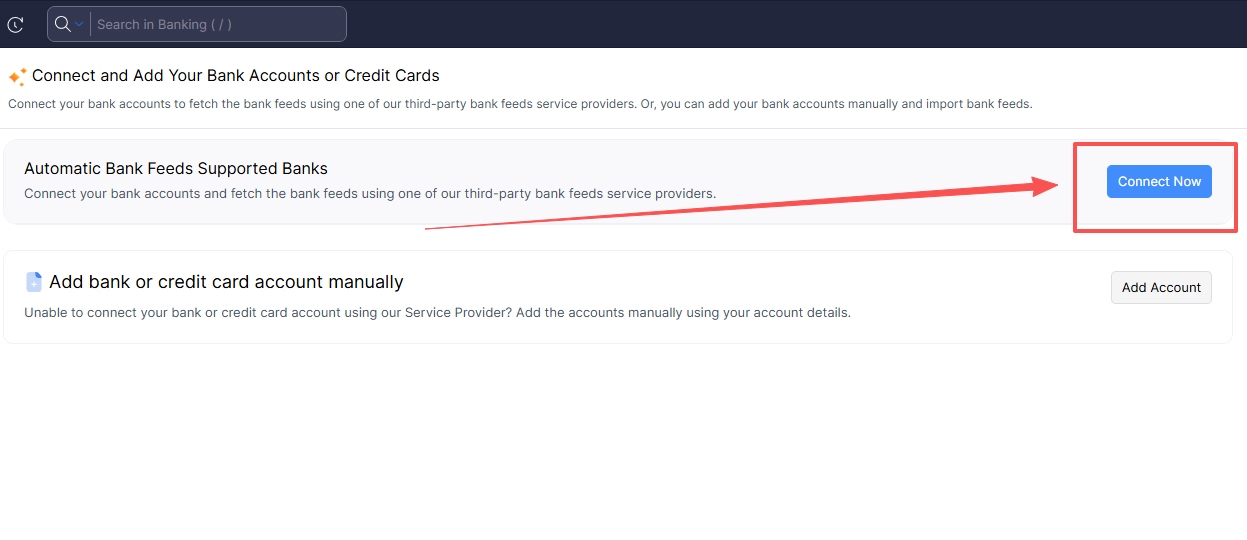The image size is (1247, 540).
Task: Click "Add bank or credit card account manually" heading
Action: click(226, 282)
